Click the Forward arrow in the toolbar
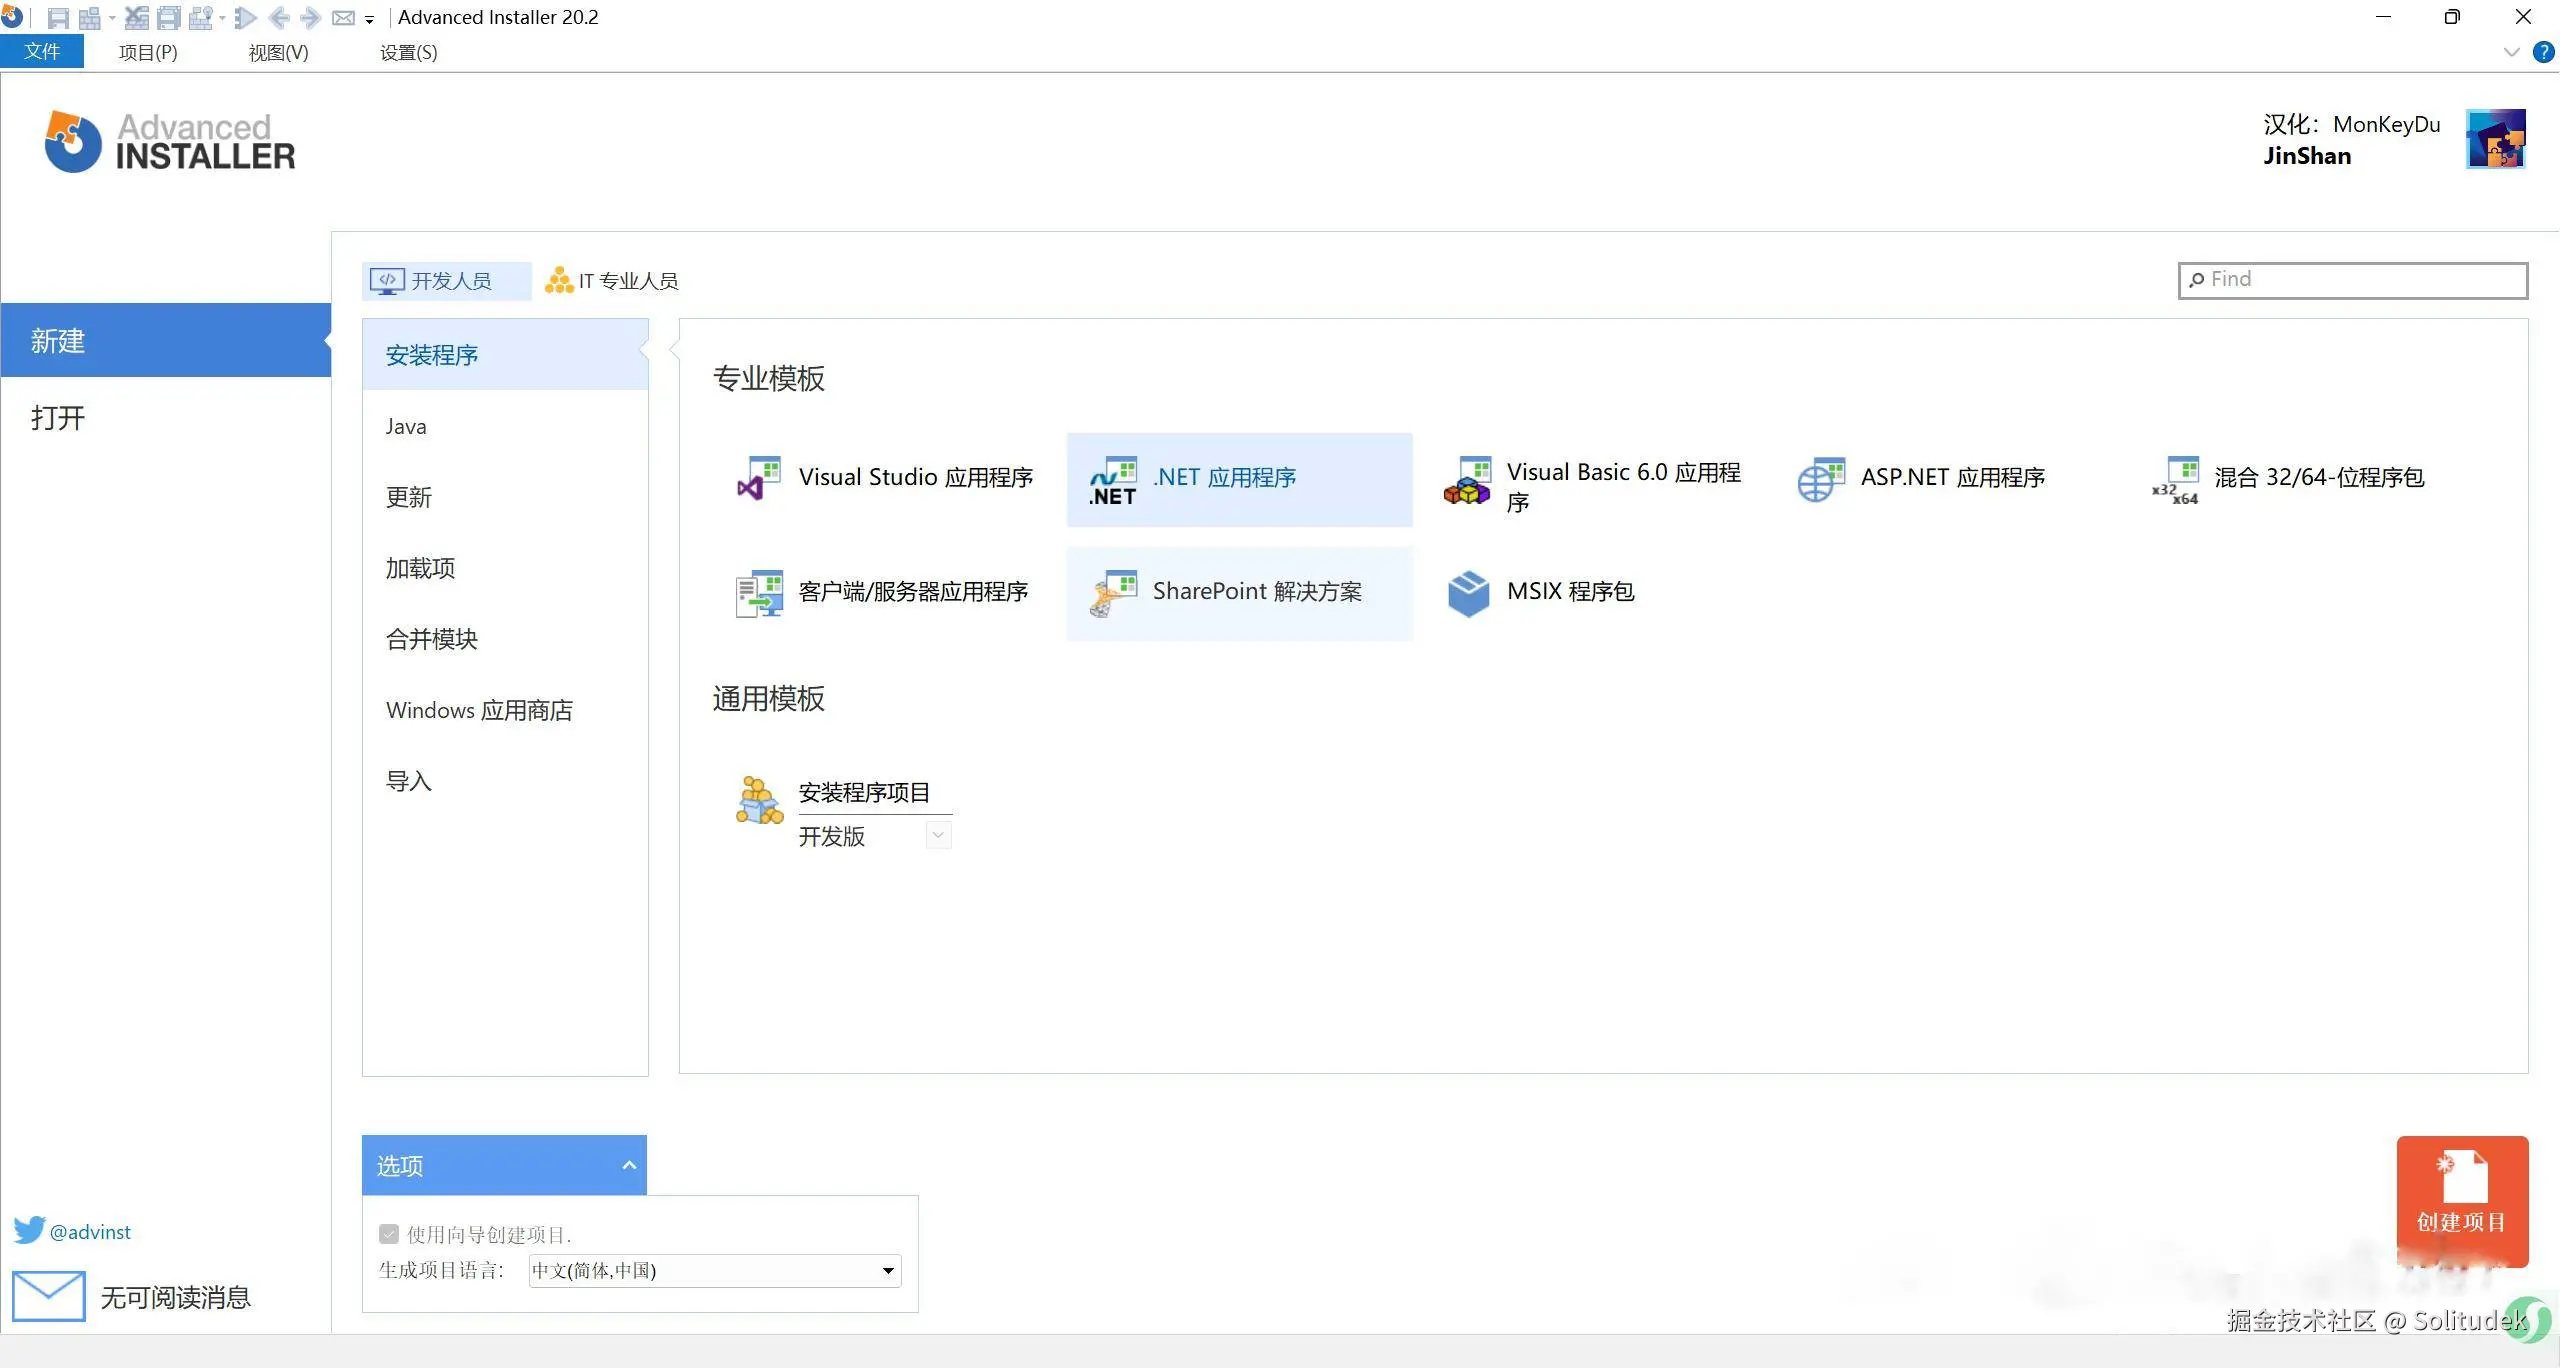The image size is (2560, 1368). tap(311, 18)
